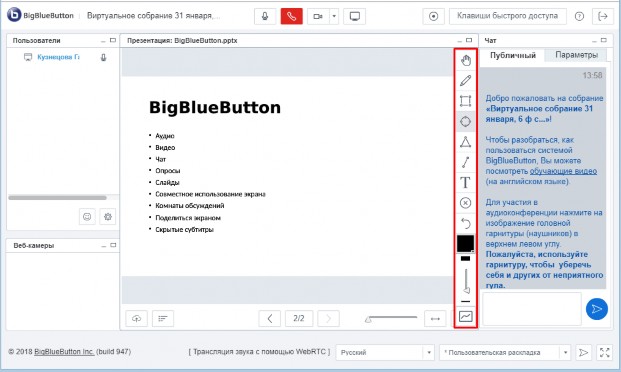Open the Русский language dropdown
The width and height of the screenshot is (621, 372).
click(385, 352)
